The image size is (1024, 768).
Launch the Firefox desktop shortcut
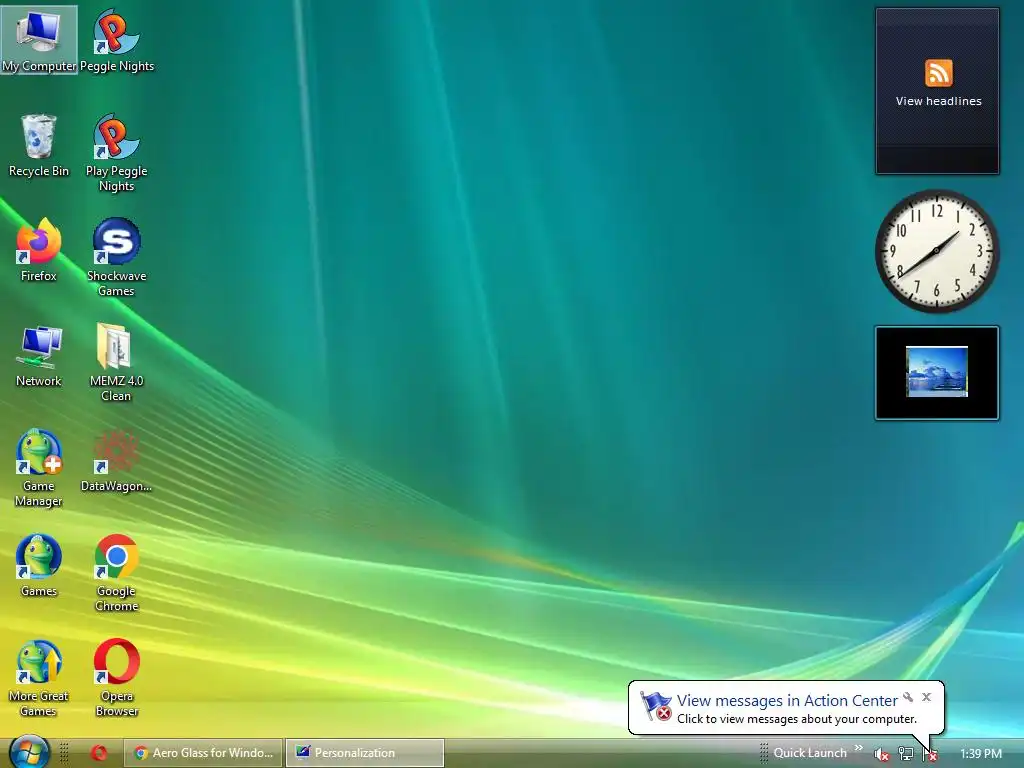[39, 249]
